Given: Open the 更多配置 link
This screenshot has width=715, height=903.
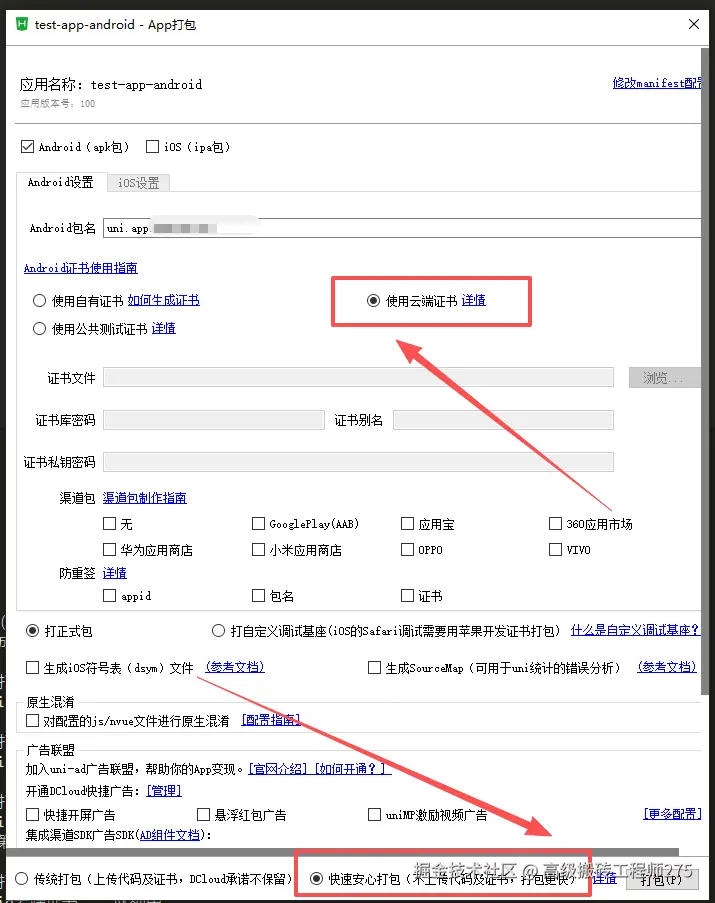Looking at the screenshot, I should coord(672,814).
